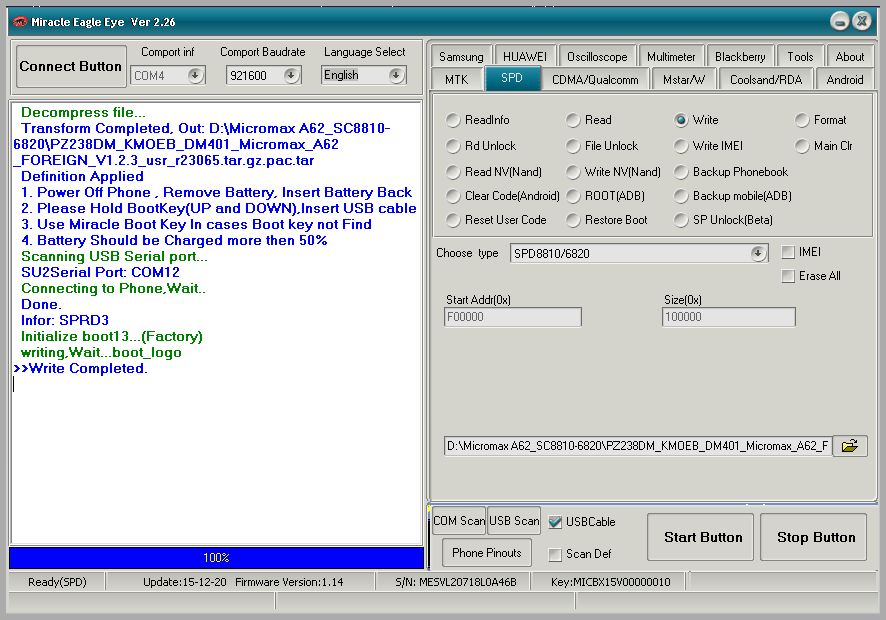Click the Start Addr(0x) input field
Screen dimensions: 886x620
[x=513, y=317]
